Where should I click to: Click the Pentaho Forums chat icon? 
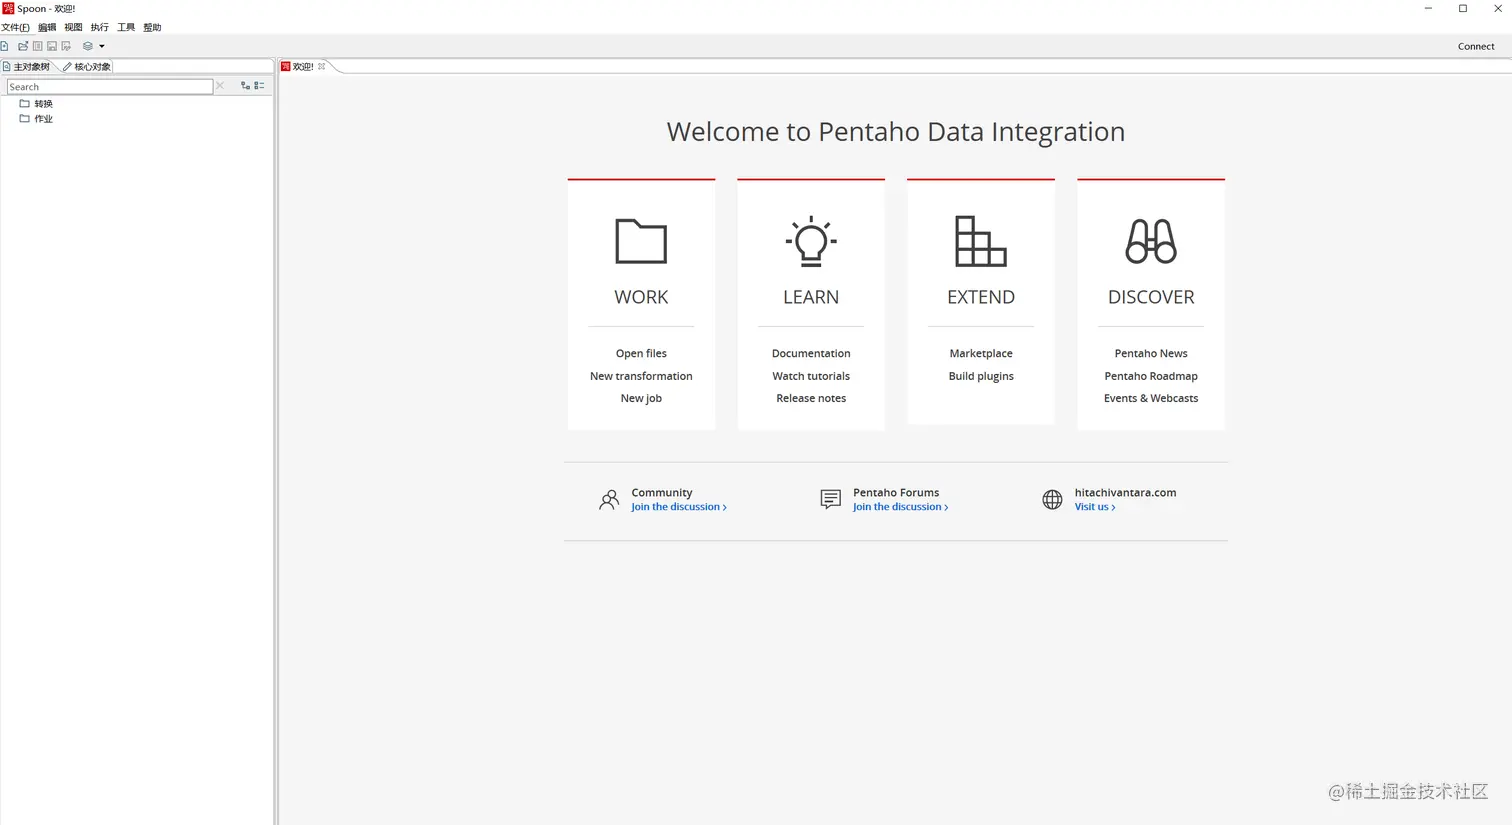[x=830, y=499]
